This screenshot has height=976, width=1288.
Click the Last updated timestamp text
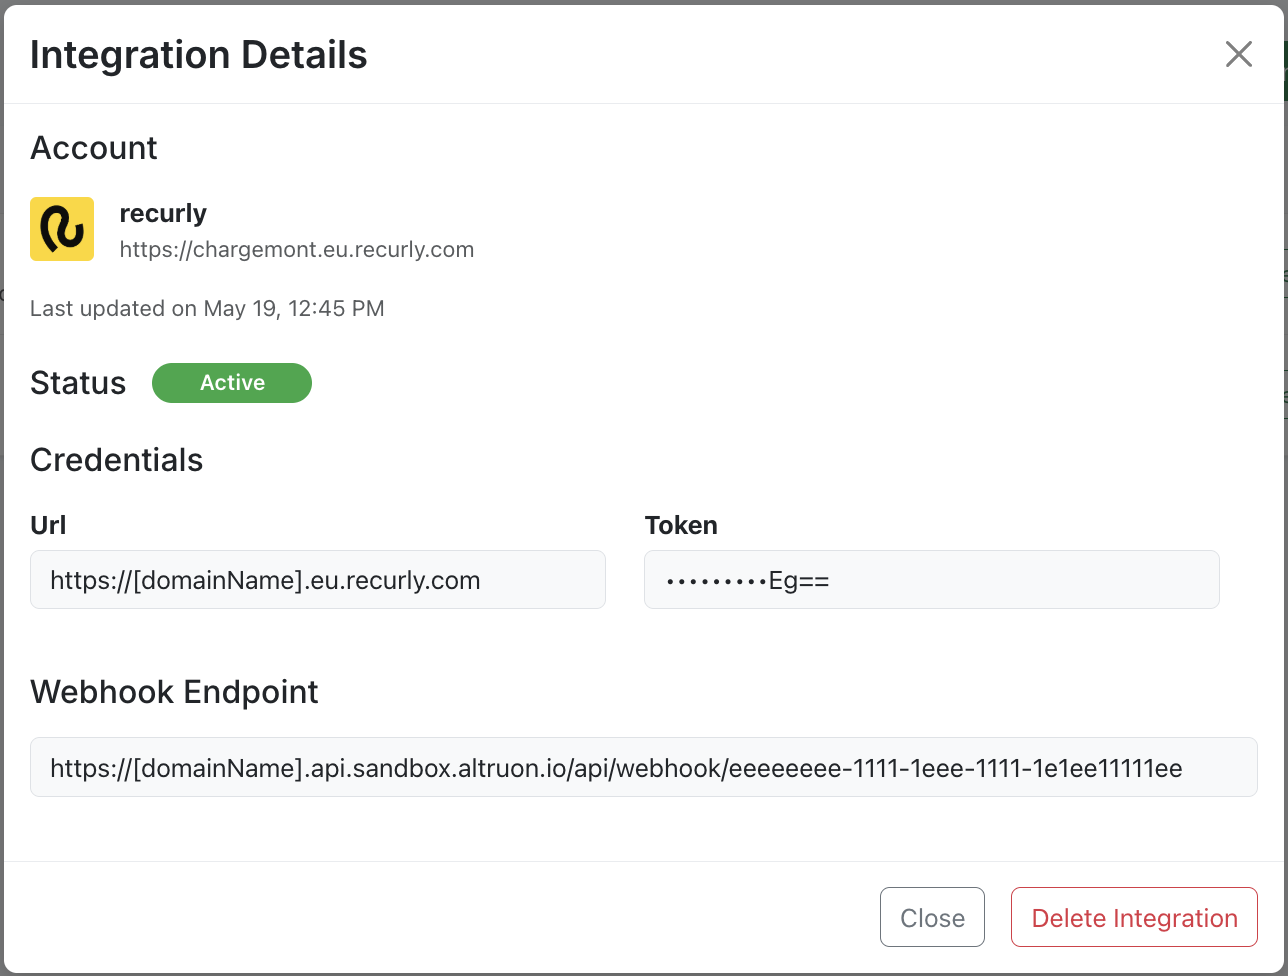coord(207,308)
